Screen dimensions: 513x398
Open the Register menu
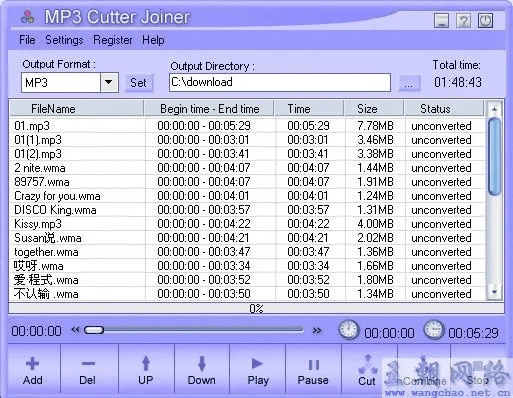pos(113,40)
